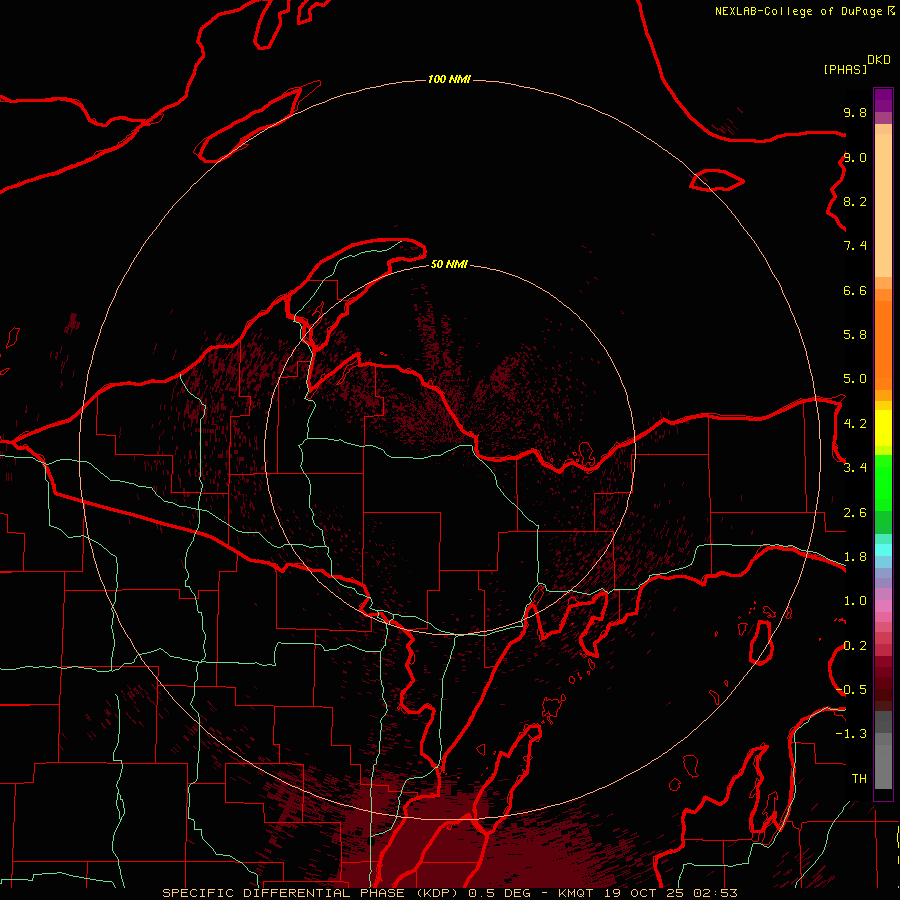The width and height of the screenshot is (900, 900).
Task: Click the 9.0 scale value
Action: 855,157
